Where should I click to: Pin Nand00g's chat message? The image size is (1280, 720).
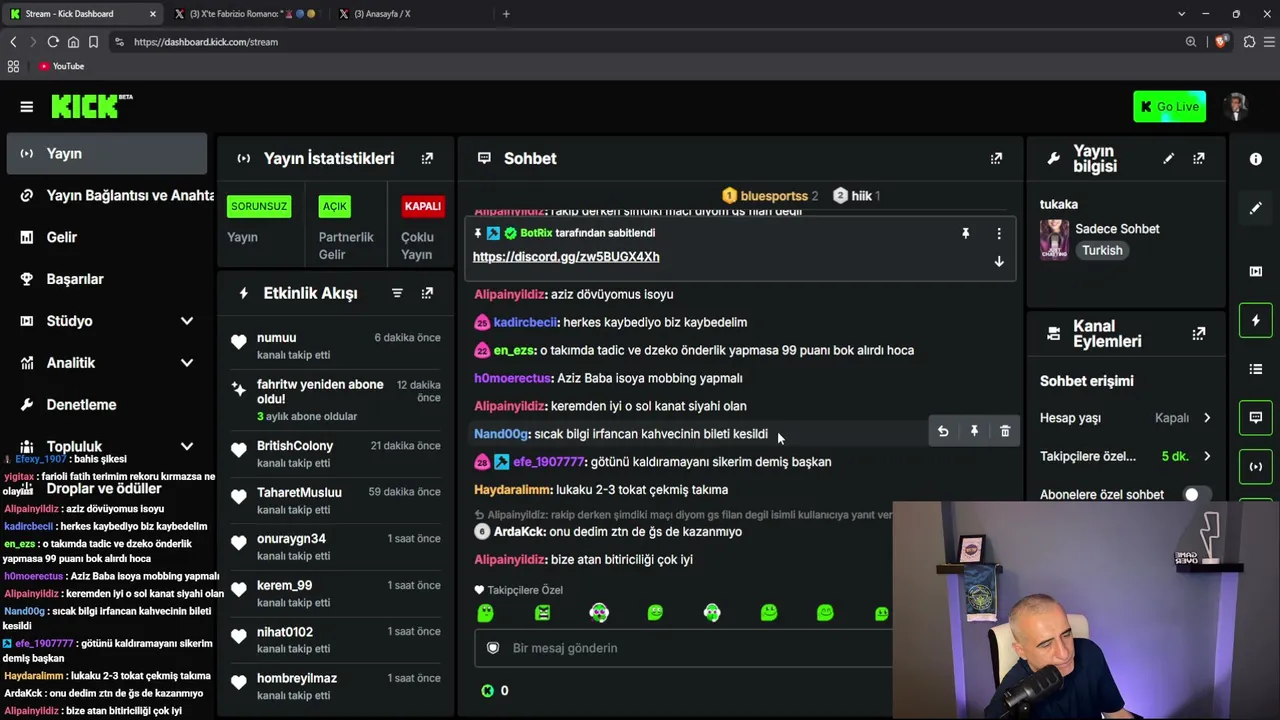point(974,432)
